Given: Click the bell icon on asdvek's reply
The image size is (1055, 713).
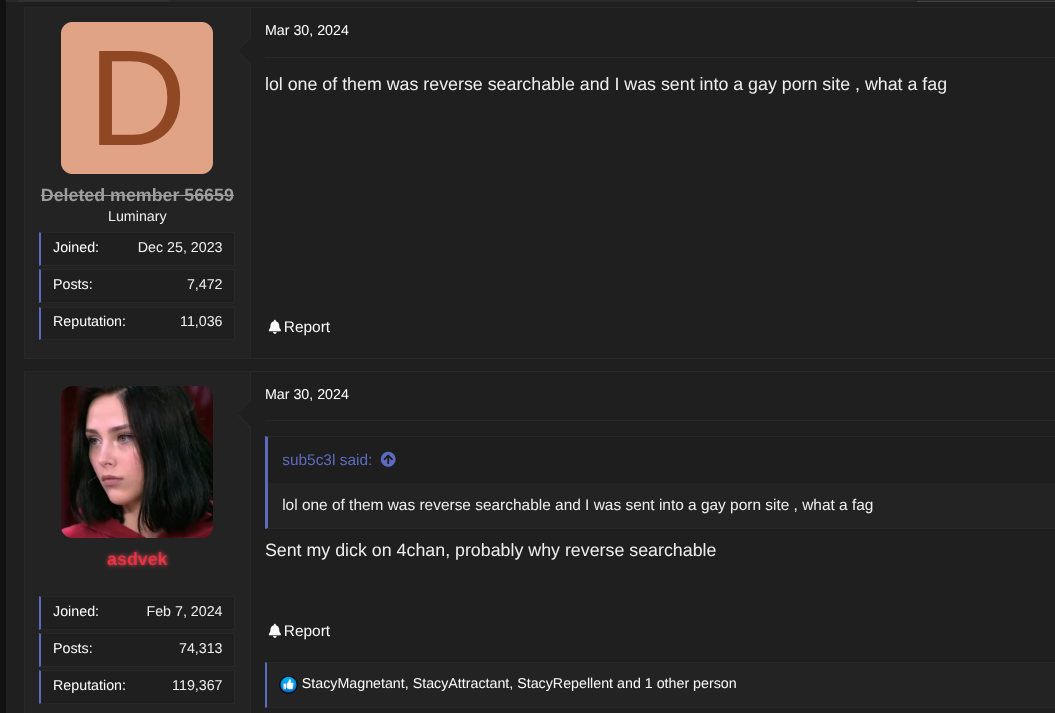Looking at the screenshot, I should (275, 631).
